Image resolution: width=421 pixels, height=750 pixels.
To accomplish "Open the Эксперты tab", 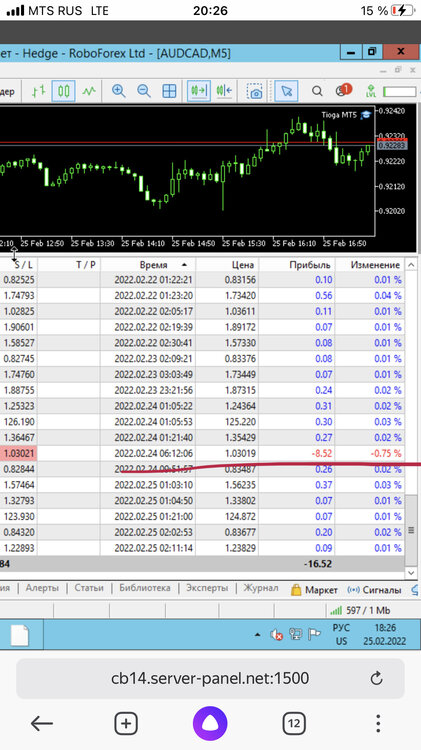I will tap(207, 588).
